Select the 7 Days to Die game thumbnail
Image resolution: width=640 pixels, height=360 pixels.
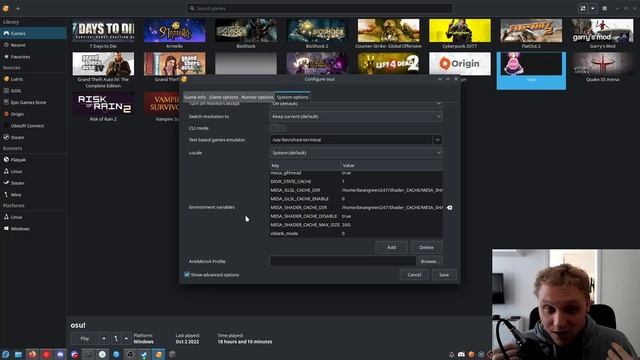tap(103, 31)
